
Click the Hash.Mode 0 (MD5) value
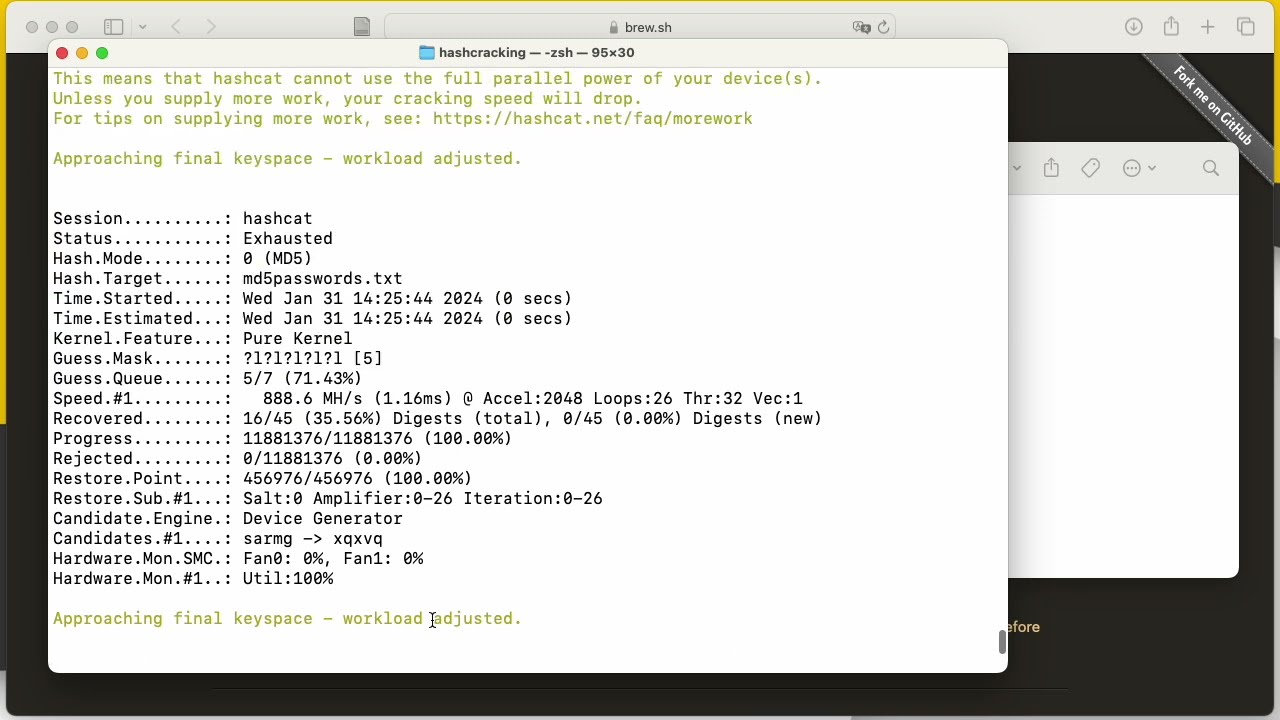pos(277,259)
